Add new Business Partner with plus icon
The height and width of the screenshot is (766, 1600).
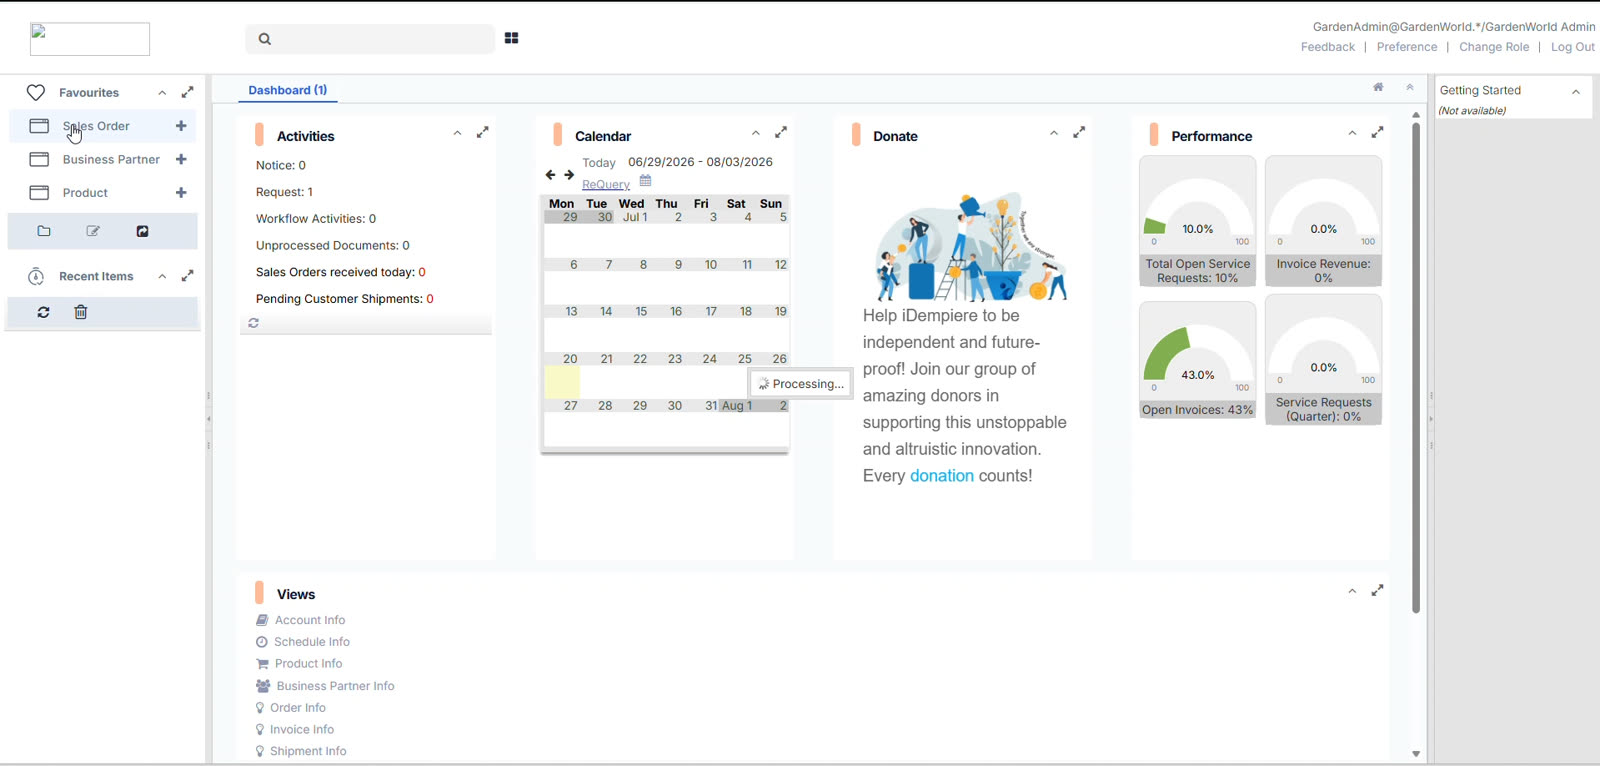click(181, 159)
